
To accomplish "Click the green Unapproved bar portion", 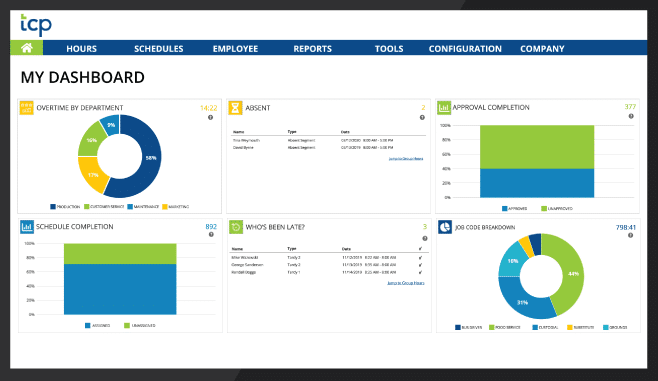I will [x=537, y=147].
